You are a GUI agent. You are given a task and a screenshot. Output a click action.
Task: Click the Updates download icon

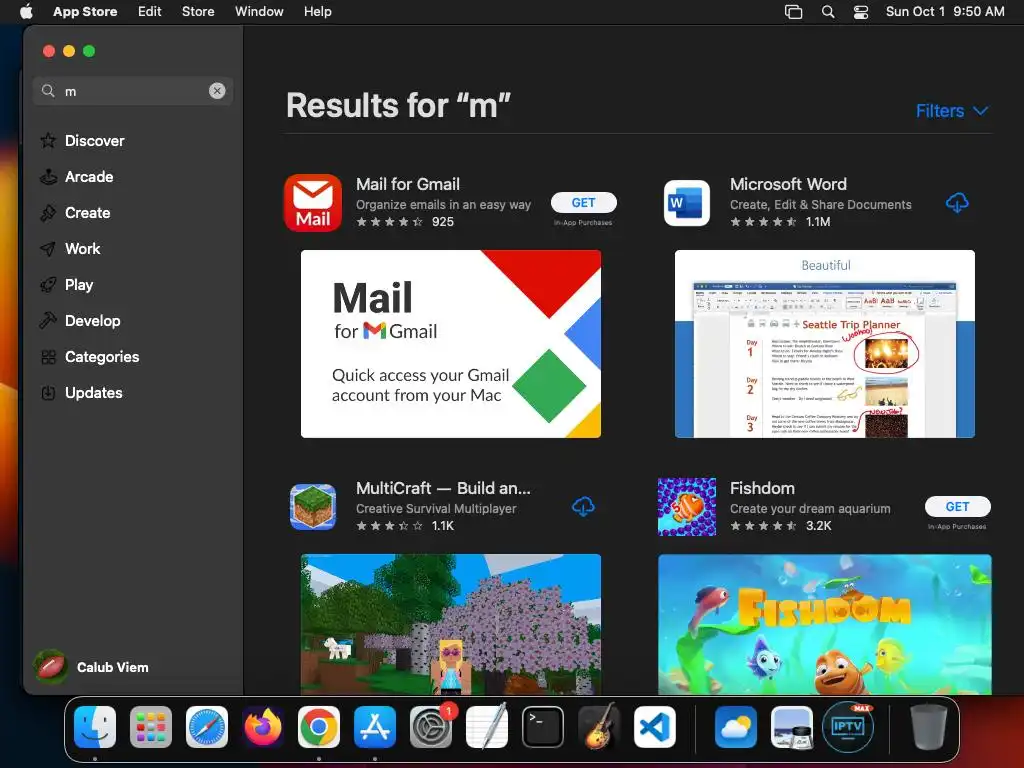coord(48,392)
